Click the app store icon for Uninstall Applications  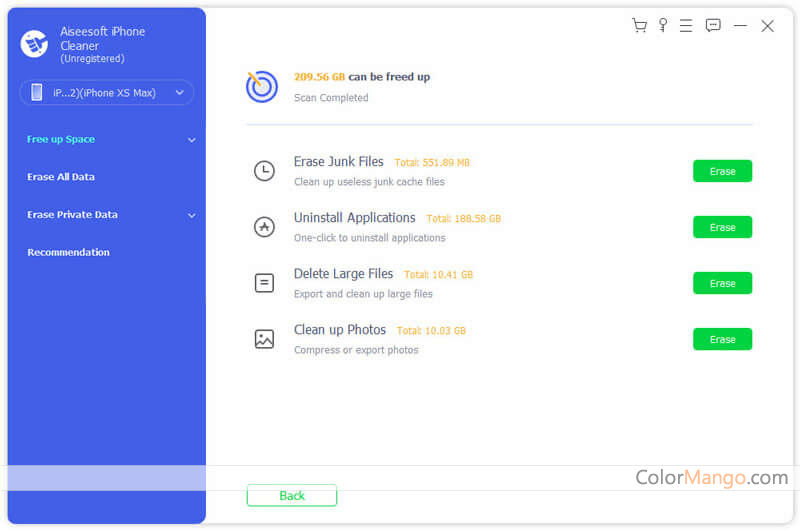pos(264,227)
